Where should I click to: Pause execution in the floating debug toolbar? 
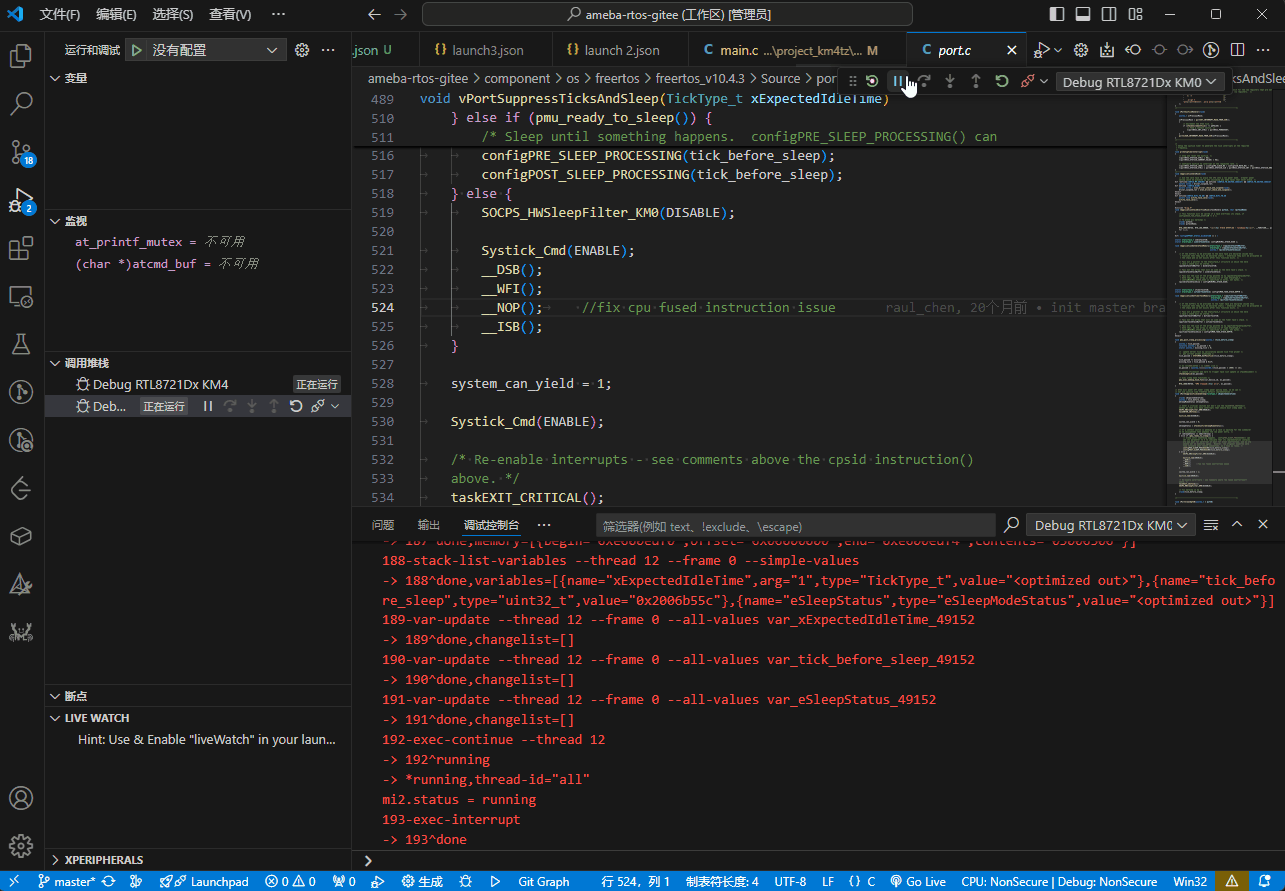click(898, 81)
